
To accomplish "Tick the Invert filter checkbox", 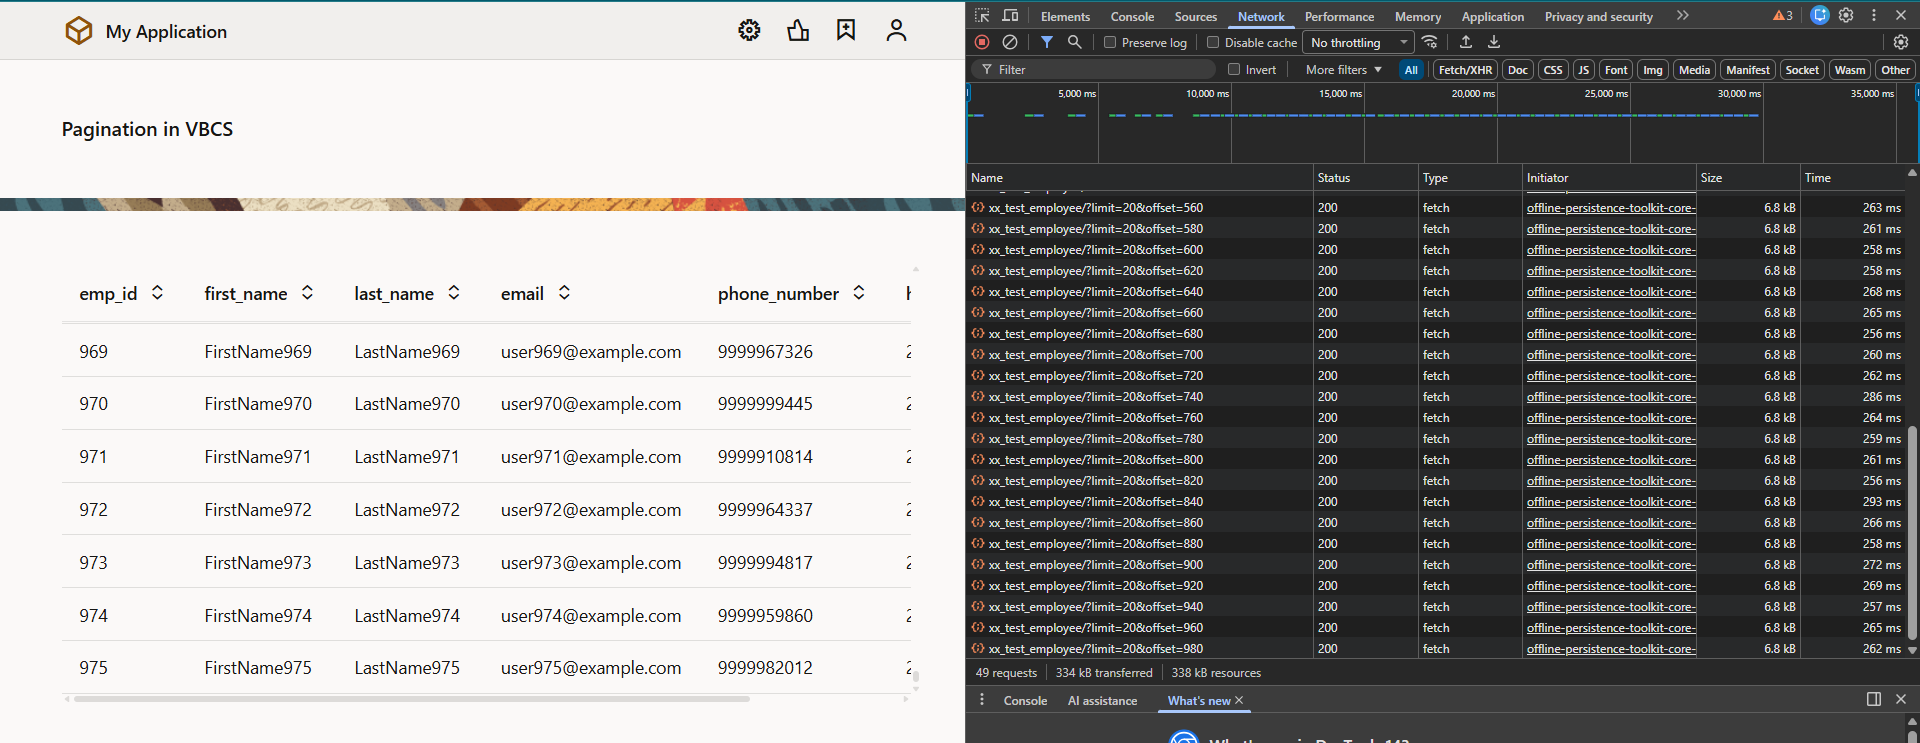I will [x=1234, y=70].
